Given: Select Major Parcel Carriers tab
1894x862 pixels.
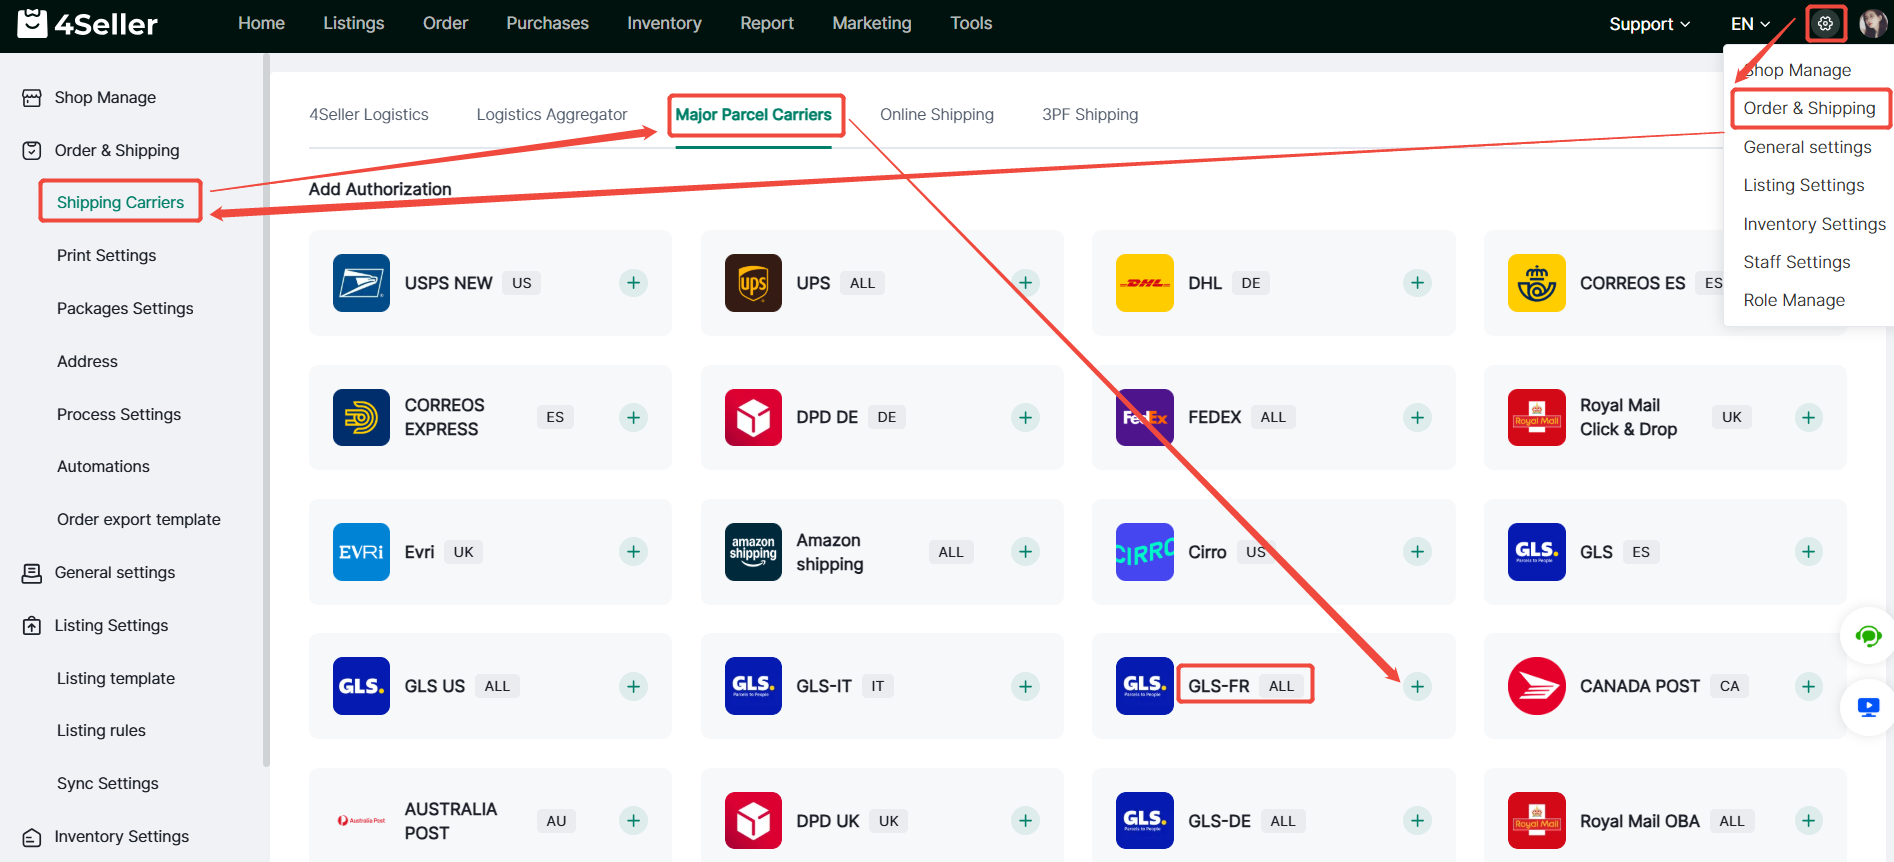Looking at the screenshot, I should tap(753, 114).
